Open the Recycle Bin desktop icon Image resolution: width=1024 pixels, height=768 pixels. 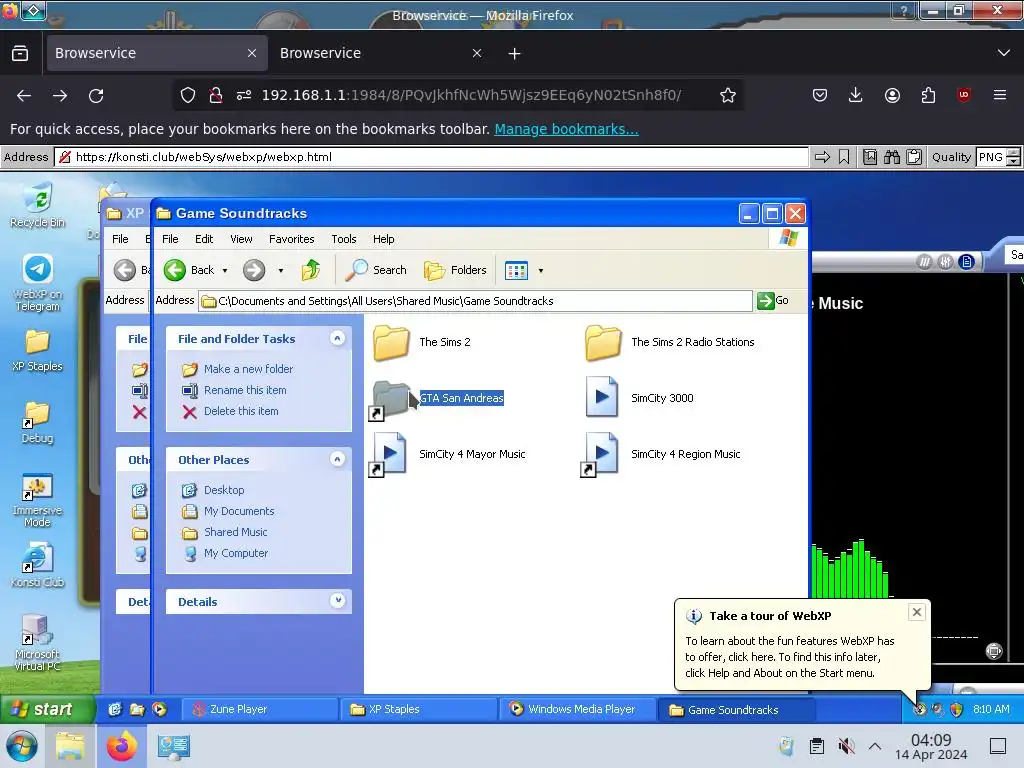click(x=37, y=206)
